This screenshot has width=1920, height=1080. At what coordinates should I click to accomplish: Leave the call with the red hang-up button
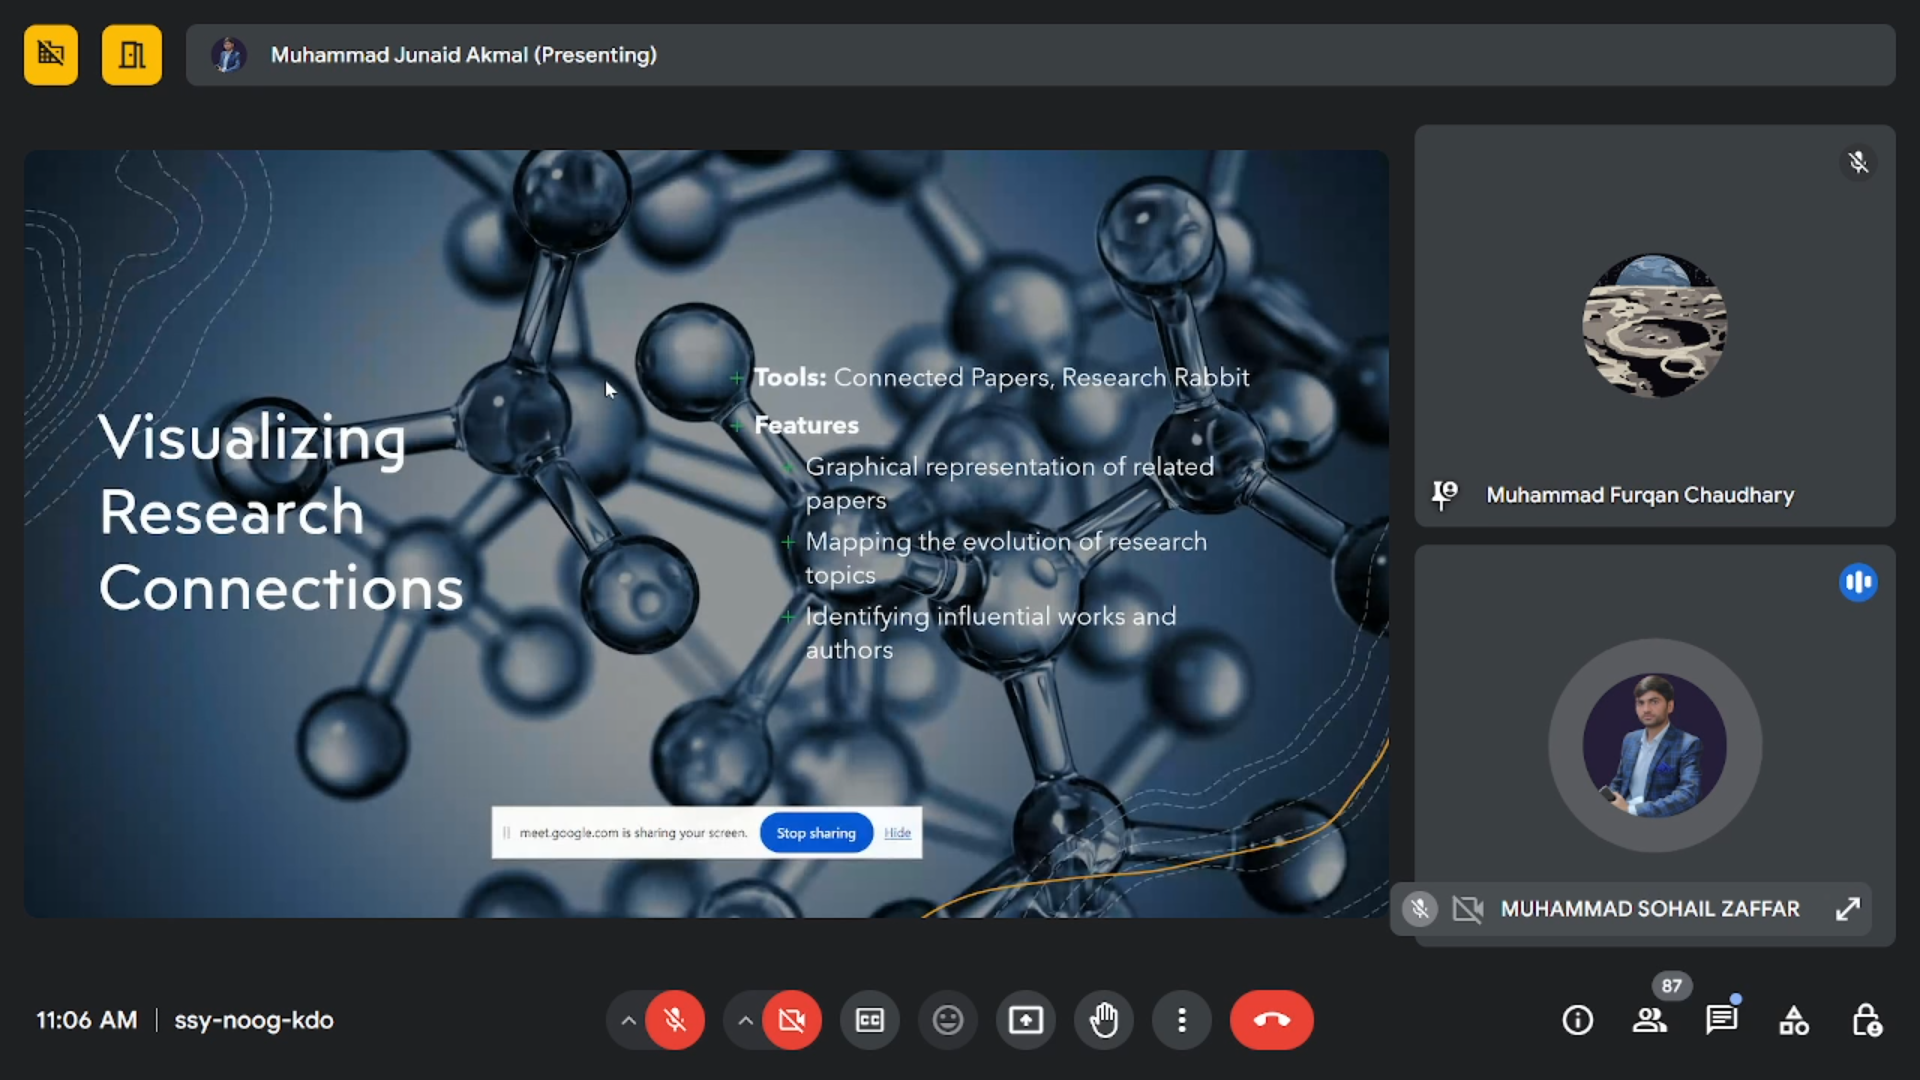coord(1272,1020)
